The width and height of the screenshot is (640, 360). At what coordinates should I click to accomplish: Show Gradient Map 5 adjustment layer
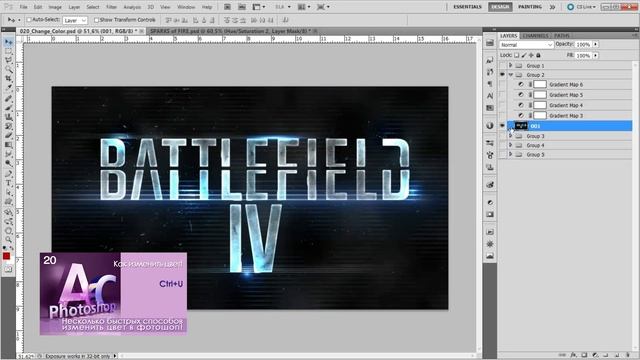coord(502,95)
